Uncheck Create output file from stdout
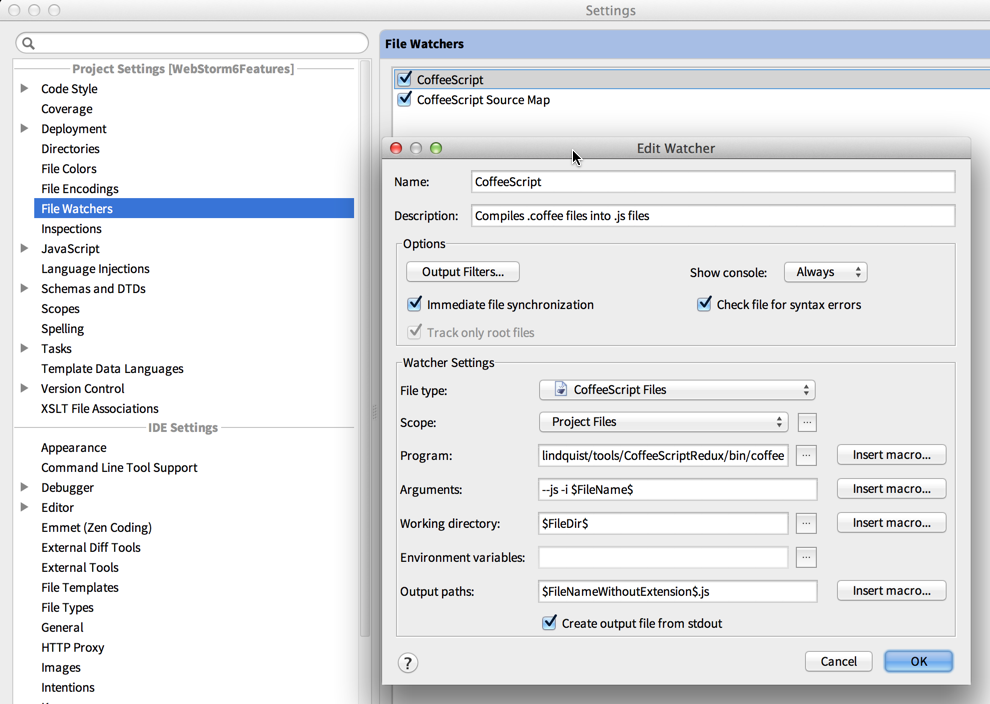 pyautogui.click(x=549, y=623)
